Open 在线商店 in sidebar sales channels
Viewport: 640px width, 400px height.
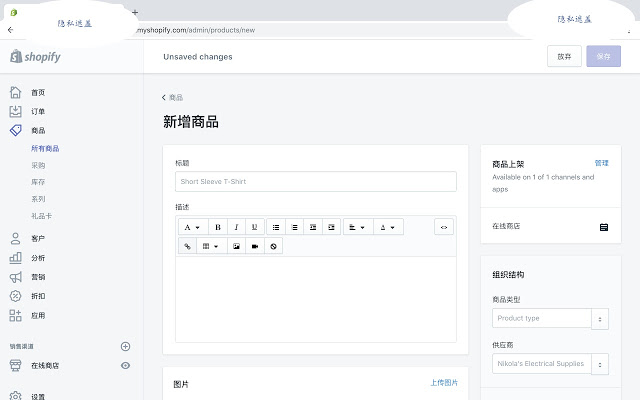45,365
